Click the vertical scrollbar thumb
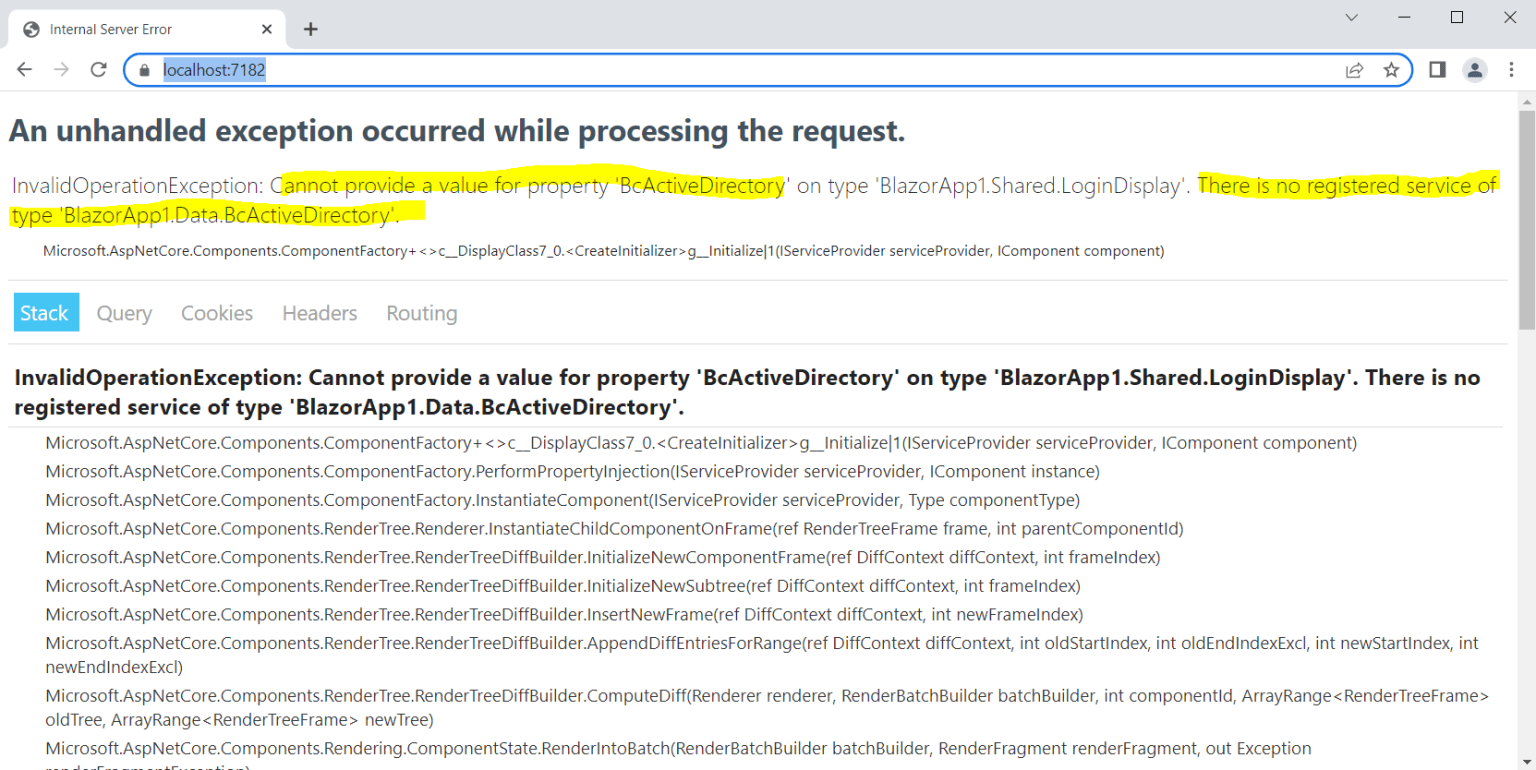Screen dimensions: 1536x770 pos(1526,220)
